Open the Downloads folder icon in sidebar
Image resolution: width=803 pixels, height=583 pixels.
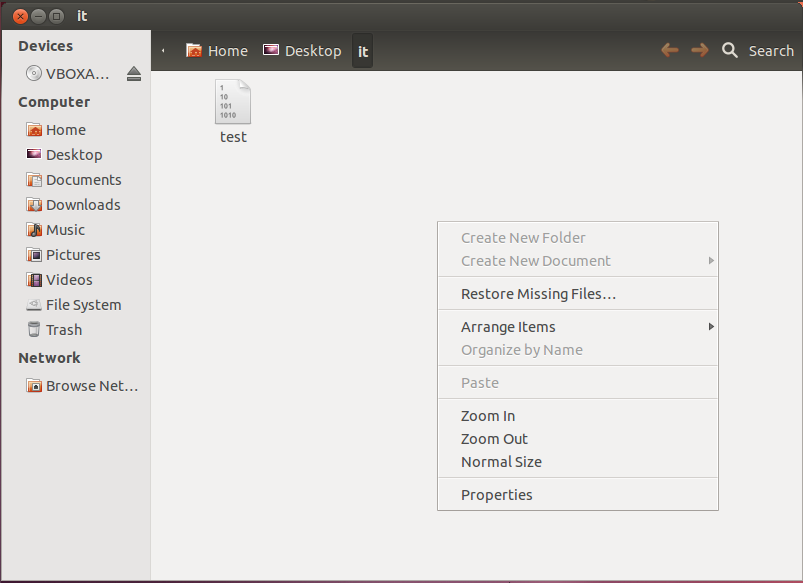coord(34,205)
